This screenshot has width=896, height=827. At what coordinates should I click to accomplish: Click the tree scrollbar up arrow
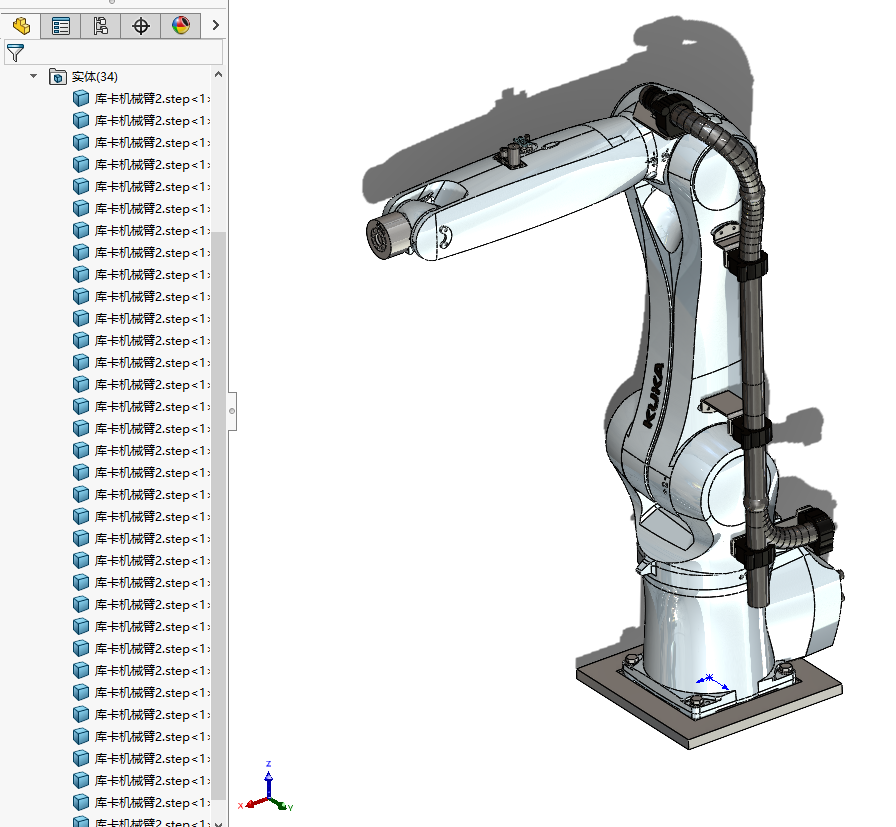click(x=218, y=74)
